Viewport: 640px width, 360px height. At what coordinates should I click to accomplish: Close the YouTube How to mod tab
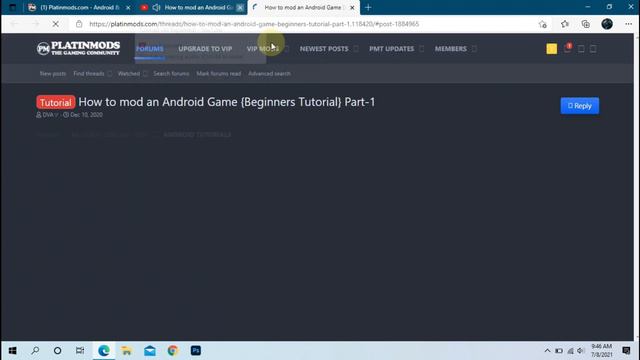[240, 7]
